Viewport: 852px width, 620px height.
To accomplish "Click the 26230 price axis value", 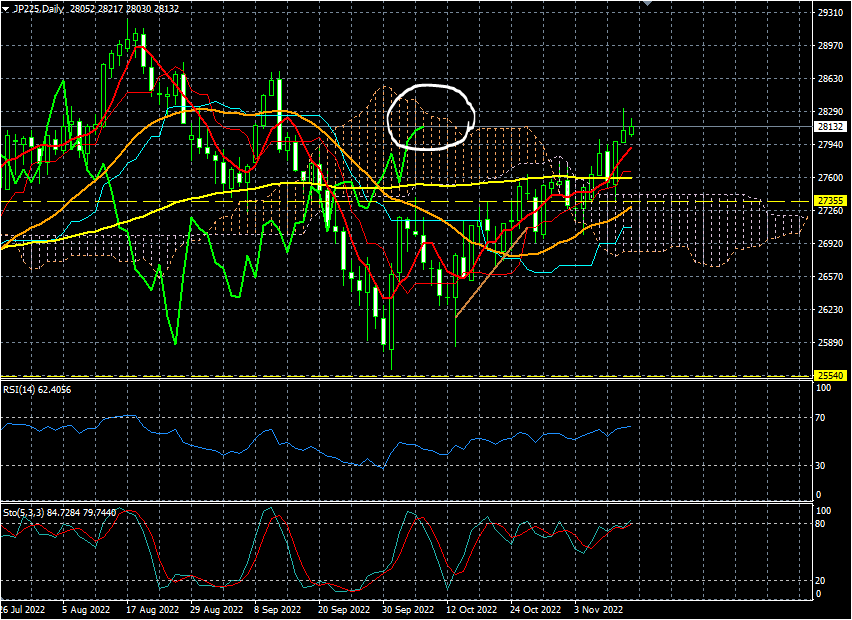I will (x=830, y=310).
